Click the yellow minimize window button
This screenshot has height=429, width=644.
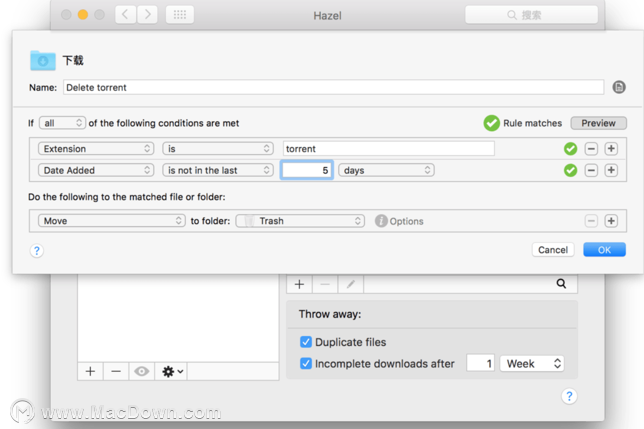coord(83,15)
